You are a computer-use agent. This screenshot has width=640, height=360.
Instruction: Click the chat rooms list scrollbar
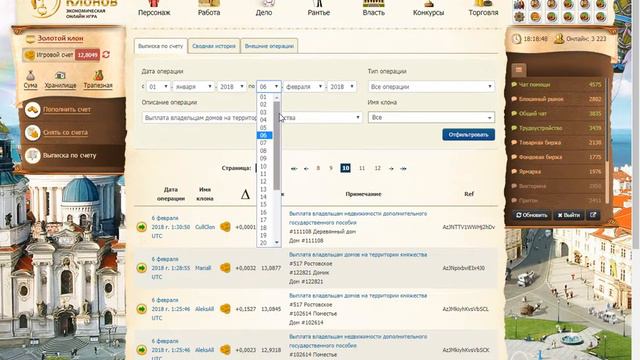pos(607,141)
